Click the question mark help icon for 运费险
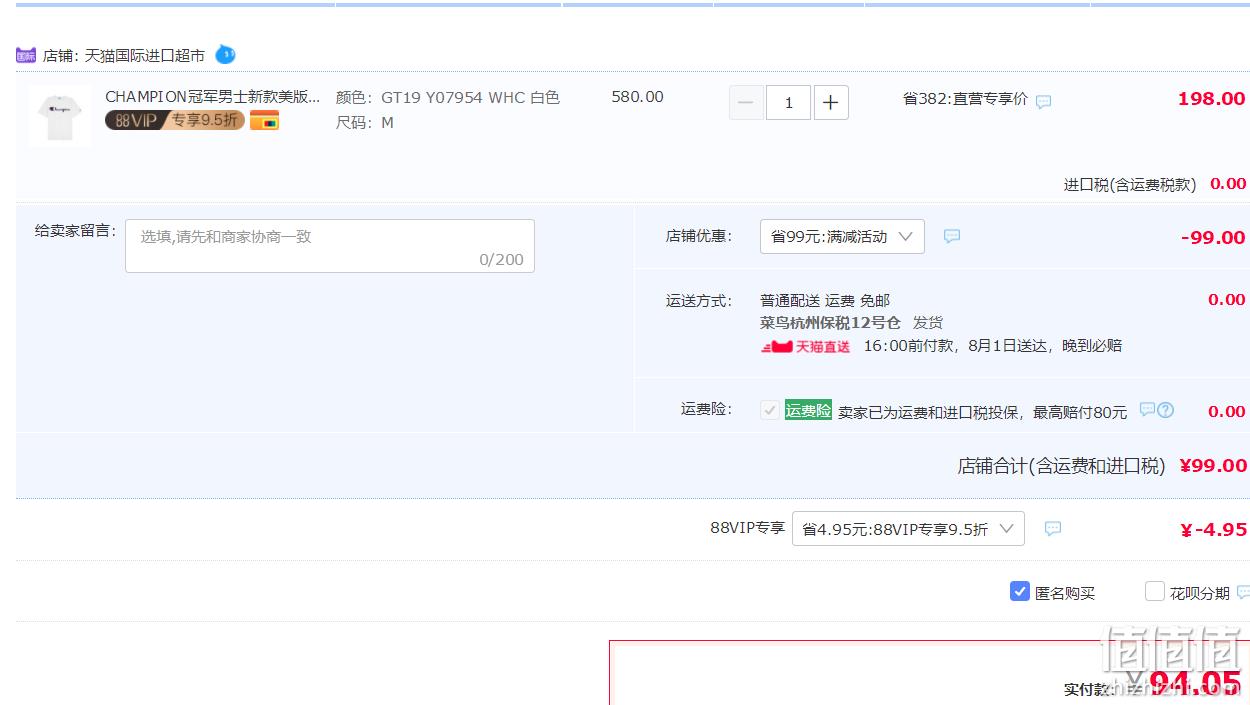1250x705 pixels. [1165, 410]
